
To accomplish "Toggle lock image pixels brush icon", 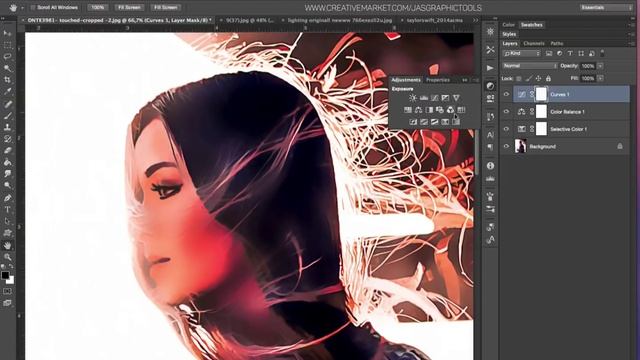I will coord(529,78).
